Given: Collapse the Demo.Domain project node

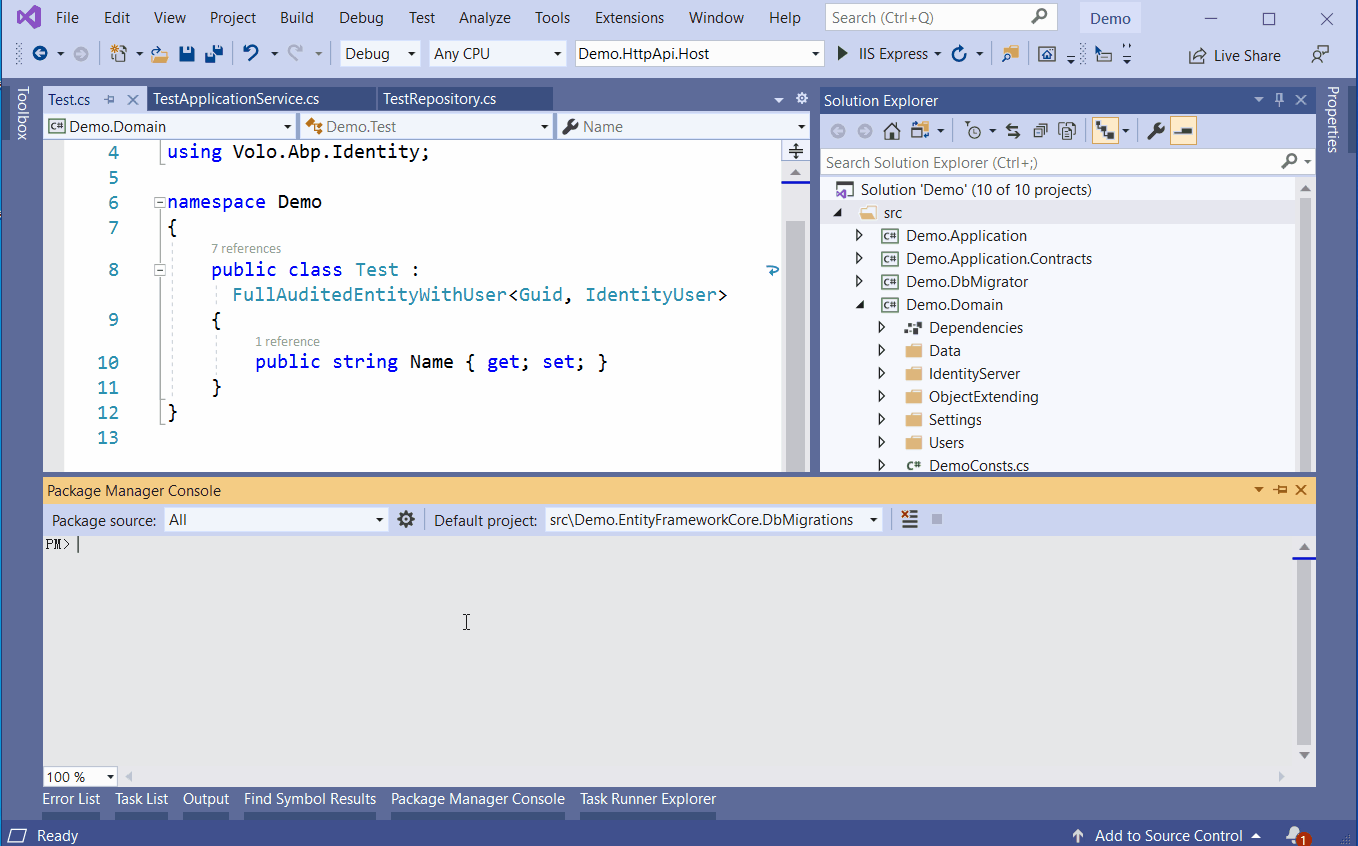Looking at the screenshot, I should (x=858, y=304).
